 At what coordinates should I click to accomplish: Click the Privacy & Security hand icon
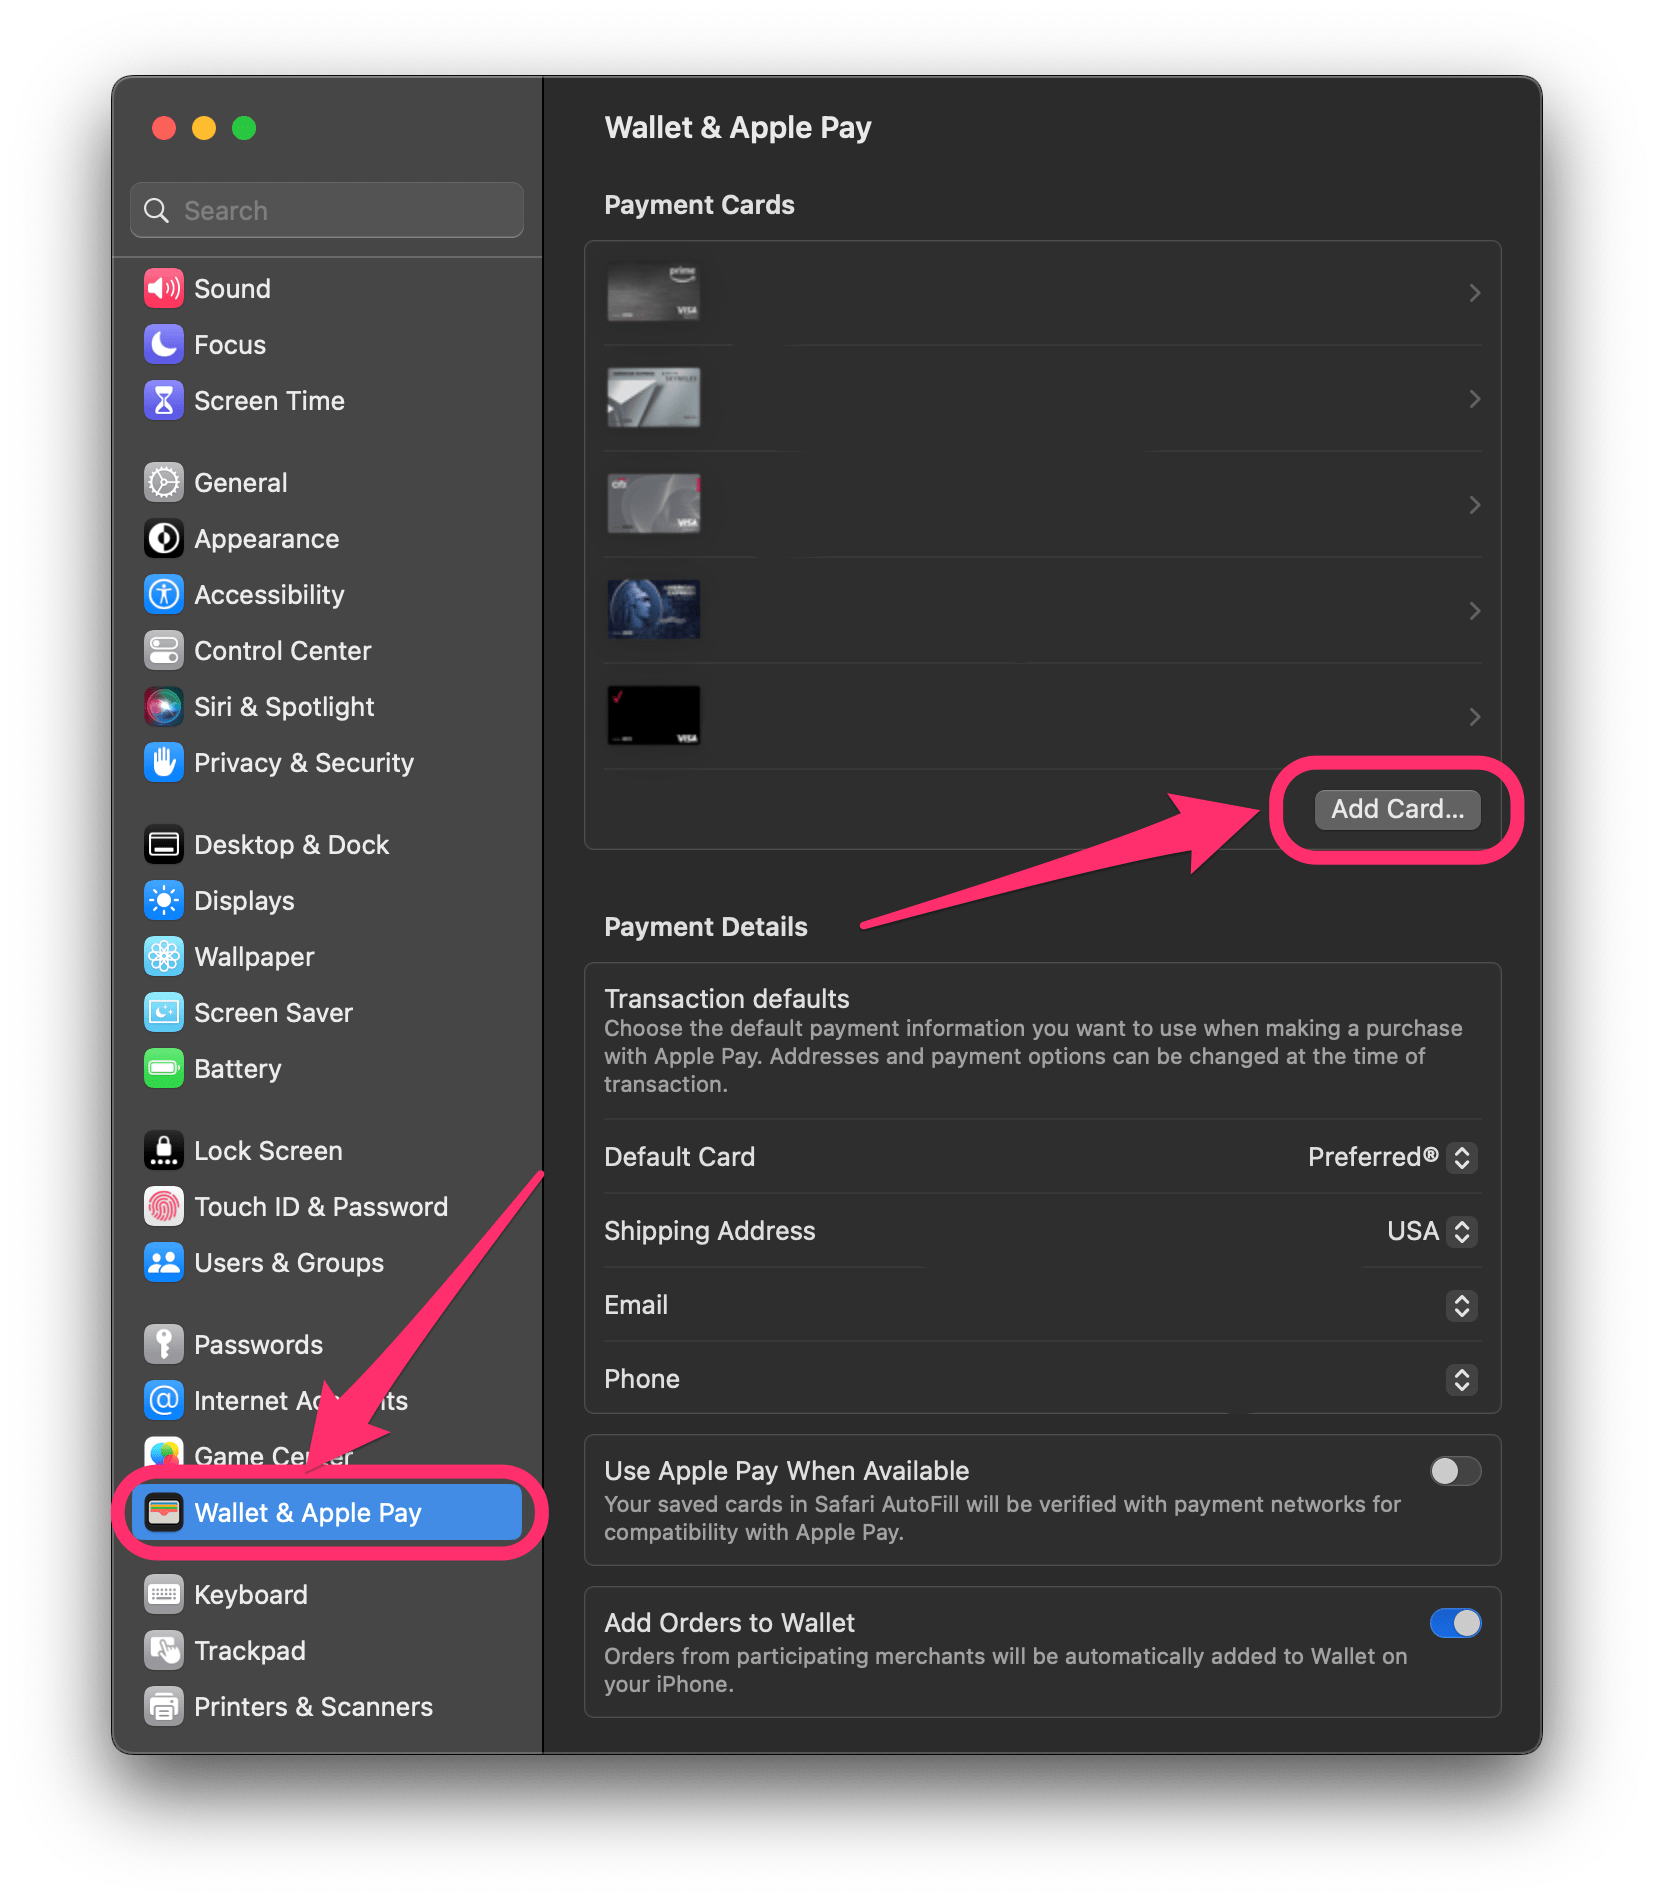(164, 763)
